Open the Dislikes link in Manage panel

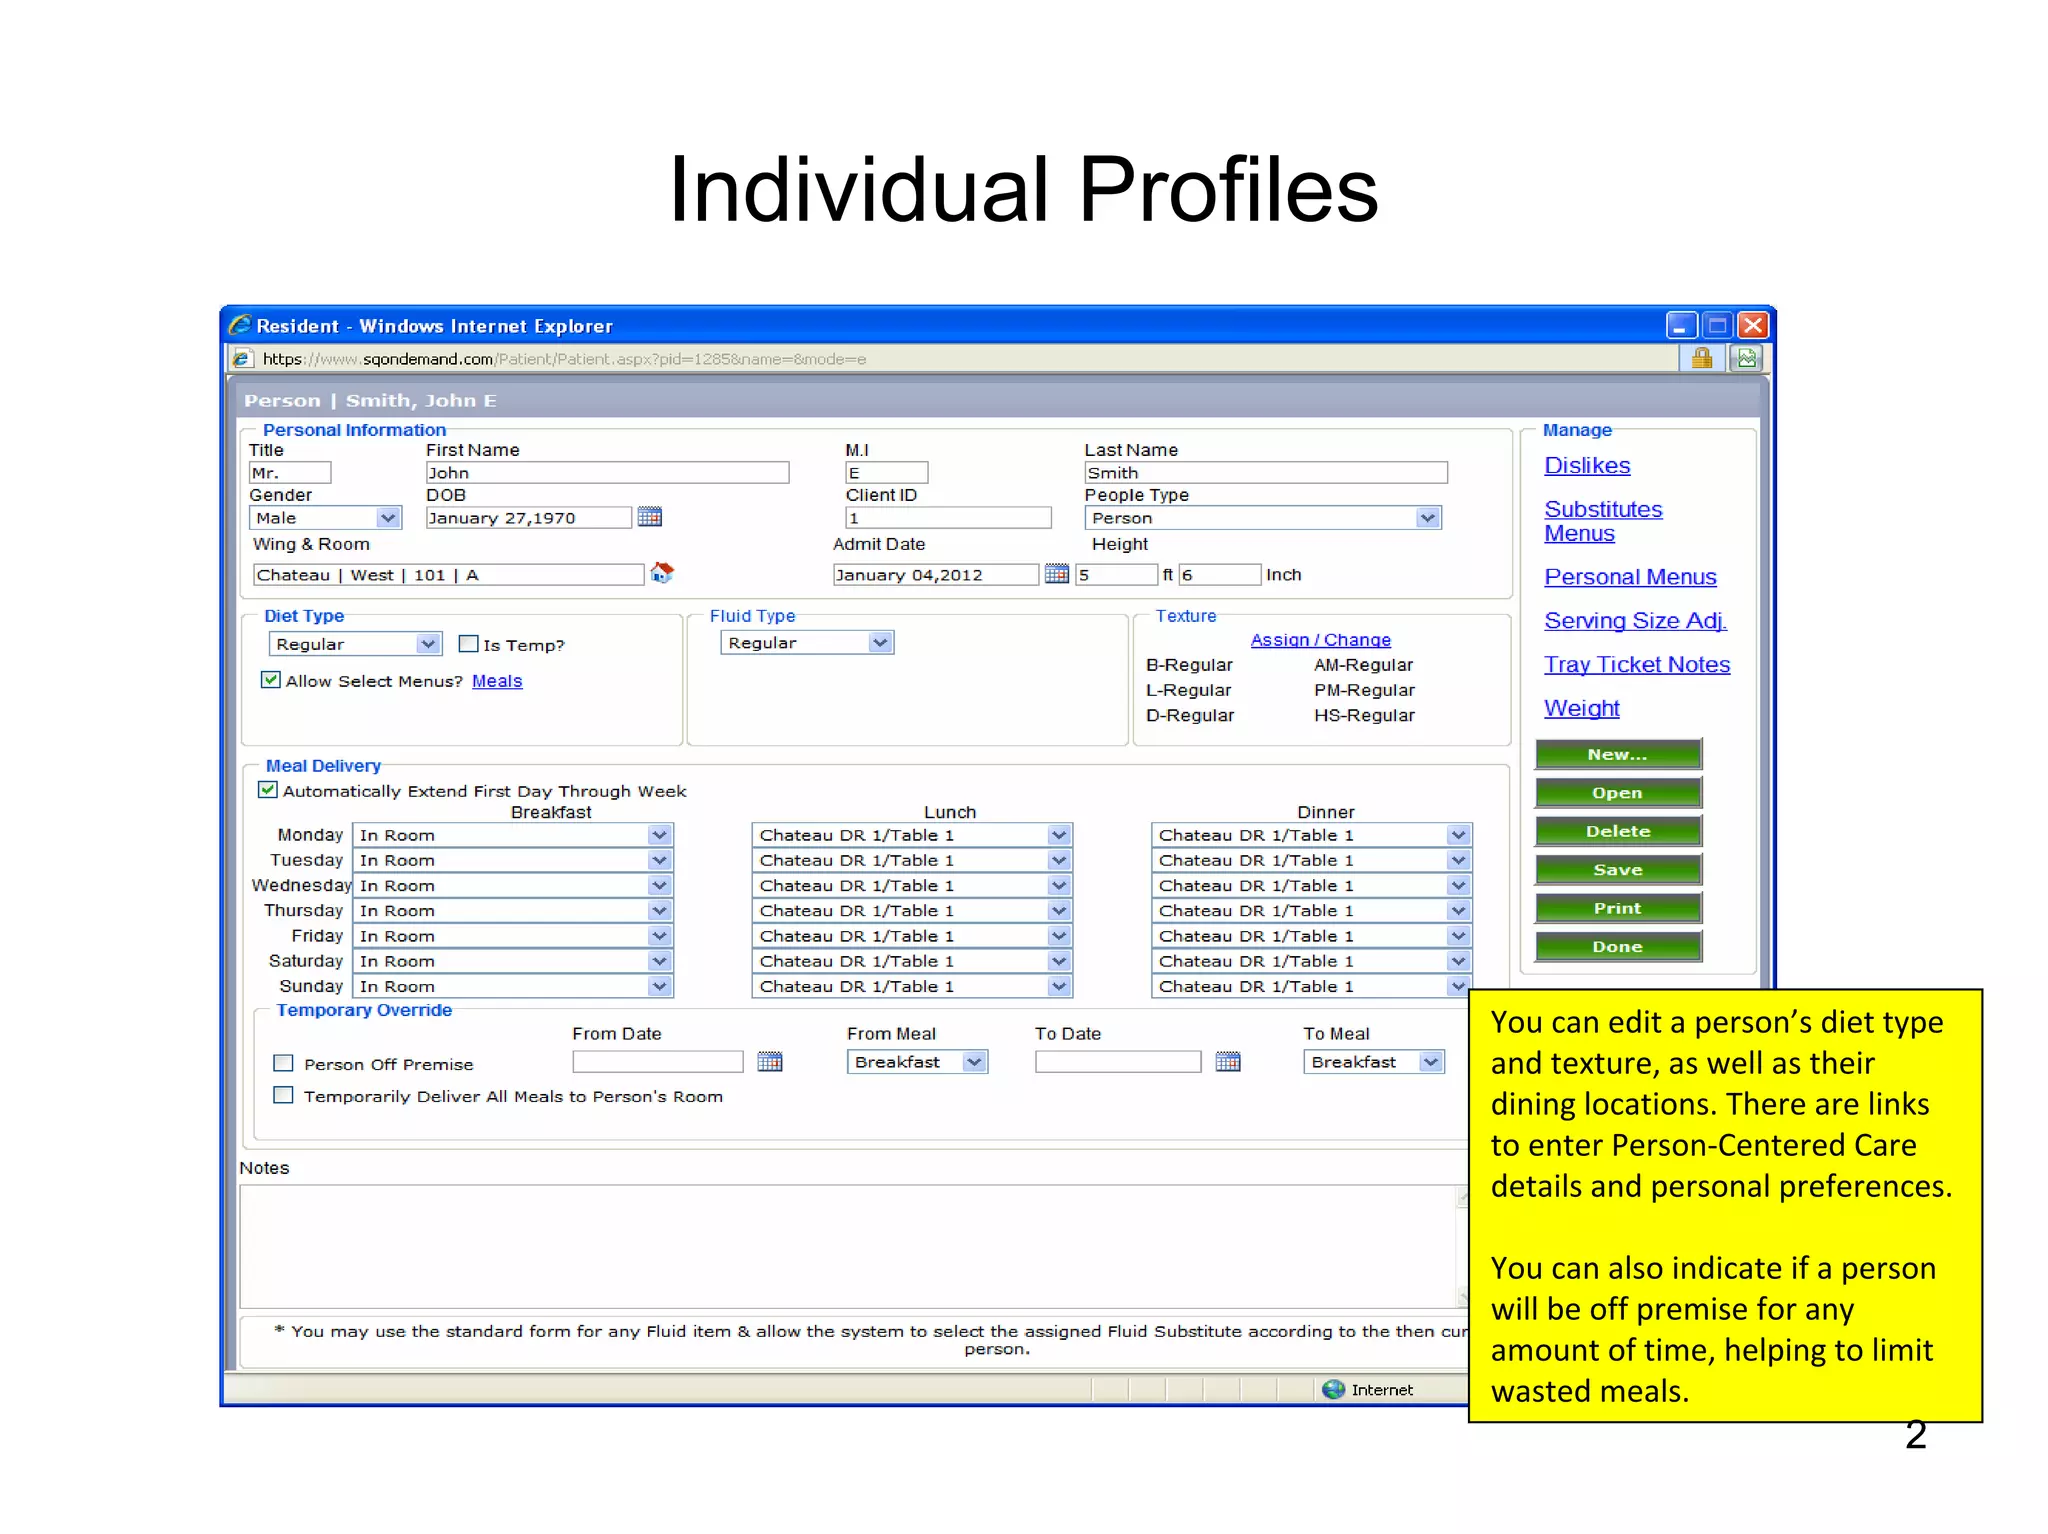pos(1586,465)
